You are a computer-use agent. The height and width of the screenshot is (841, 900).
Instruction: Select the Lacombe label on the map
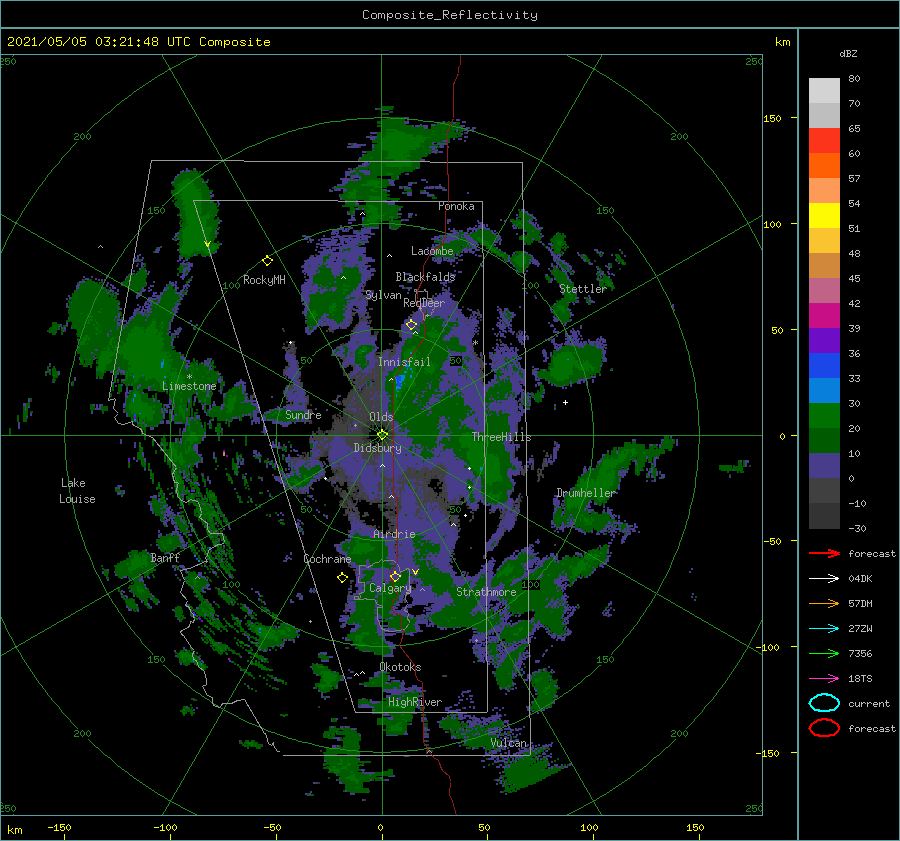point(432,251)
